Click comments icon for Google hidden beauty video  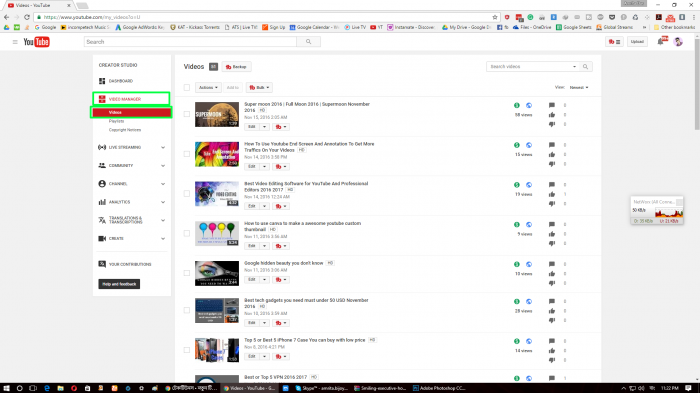click(552, 264)
